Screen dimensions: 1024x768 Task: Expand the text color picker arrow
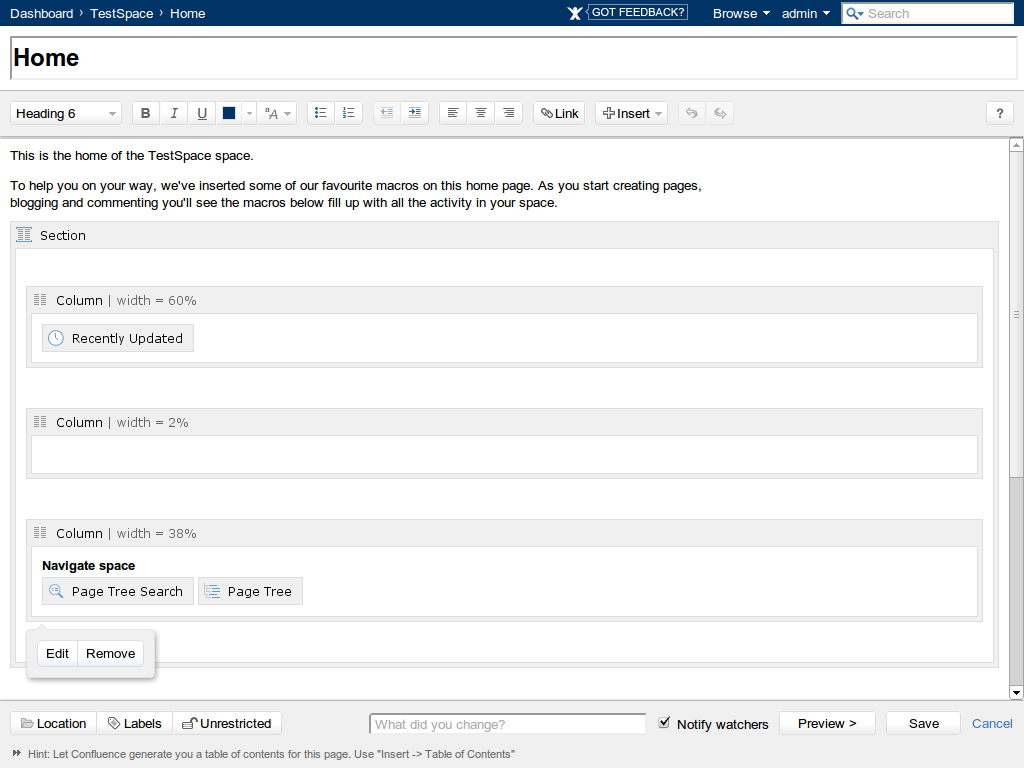[x=249, y=113]
